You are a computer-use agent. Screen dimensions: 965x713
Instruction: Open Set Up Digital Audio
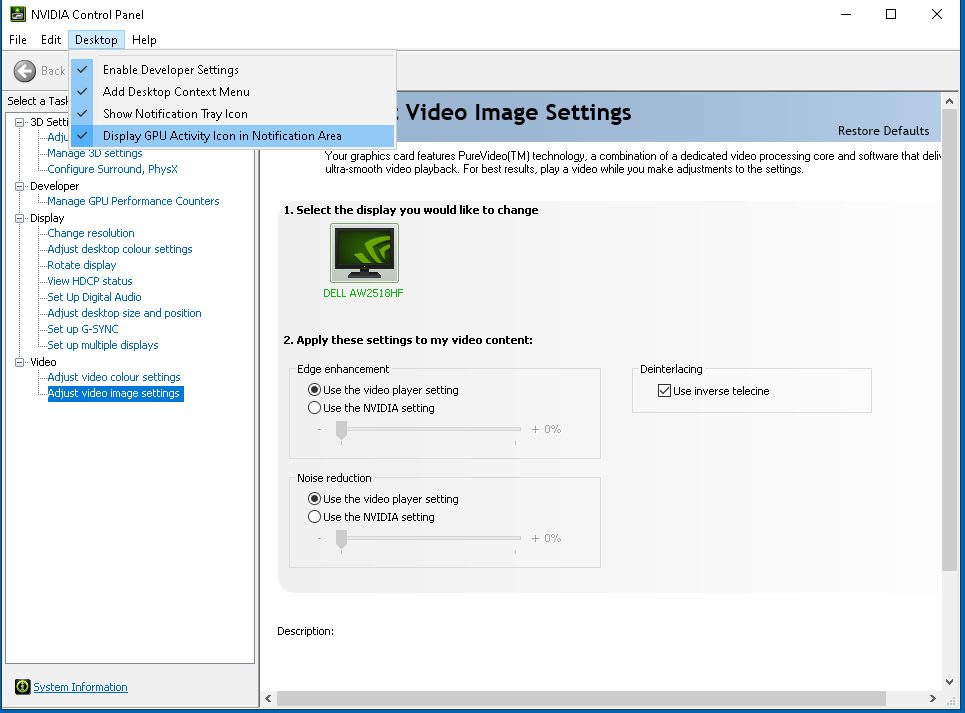click(94, 297)
